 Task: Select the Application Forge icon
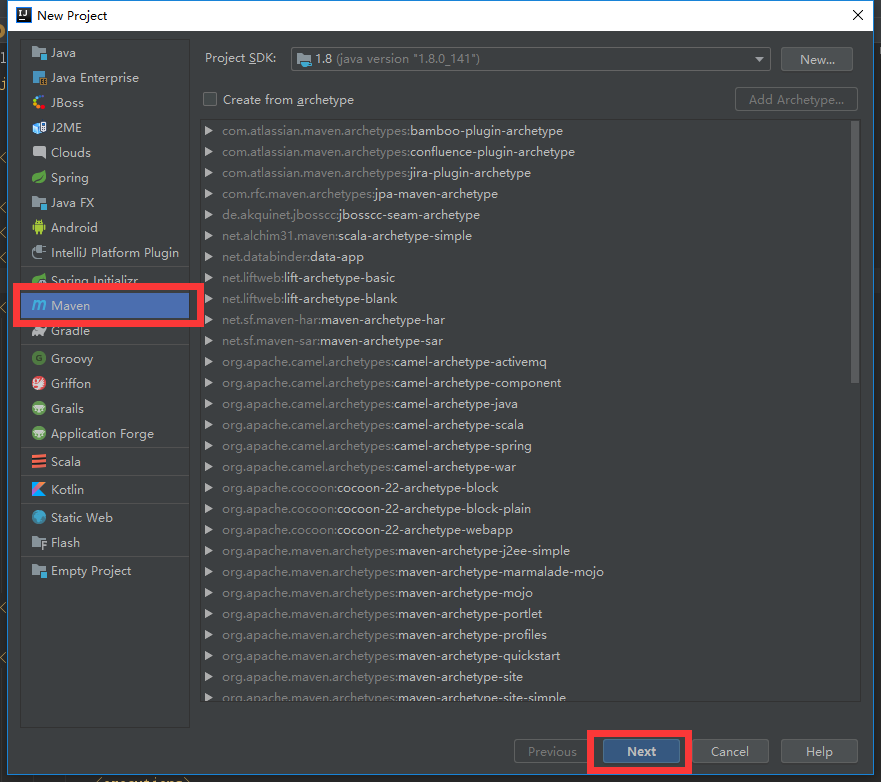(x=39, y=433)
